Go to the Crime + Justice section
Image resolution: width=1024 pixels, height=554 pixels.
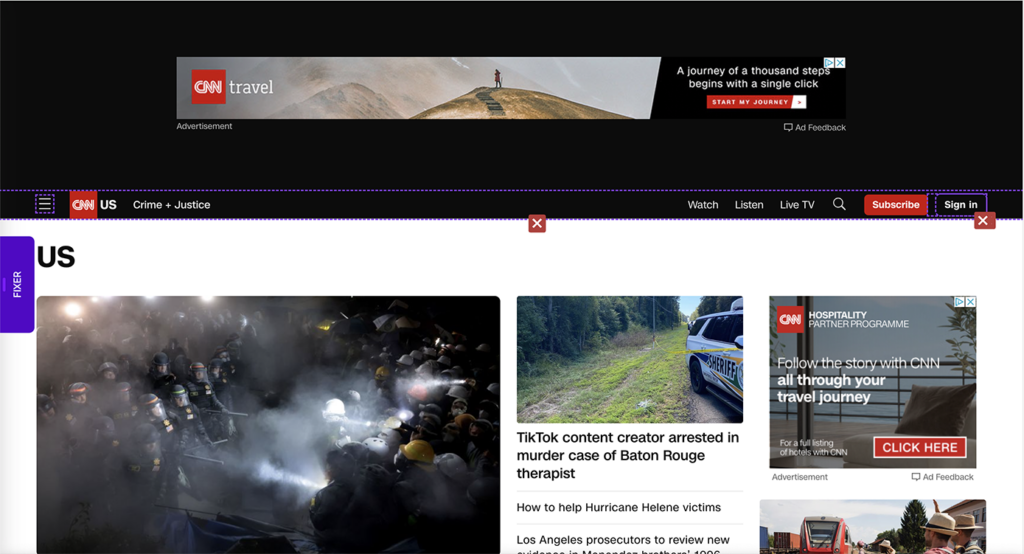tap(171, 205)
